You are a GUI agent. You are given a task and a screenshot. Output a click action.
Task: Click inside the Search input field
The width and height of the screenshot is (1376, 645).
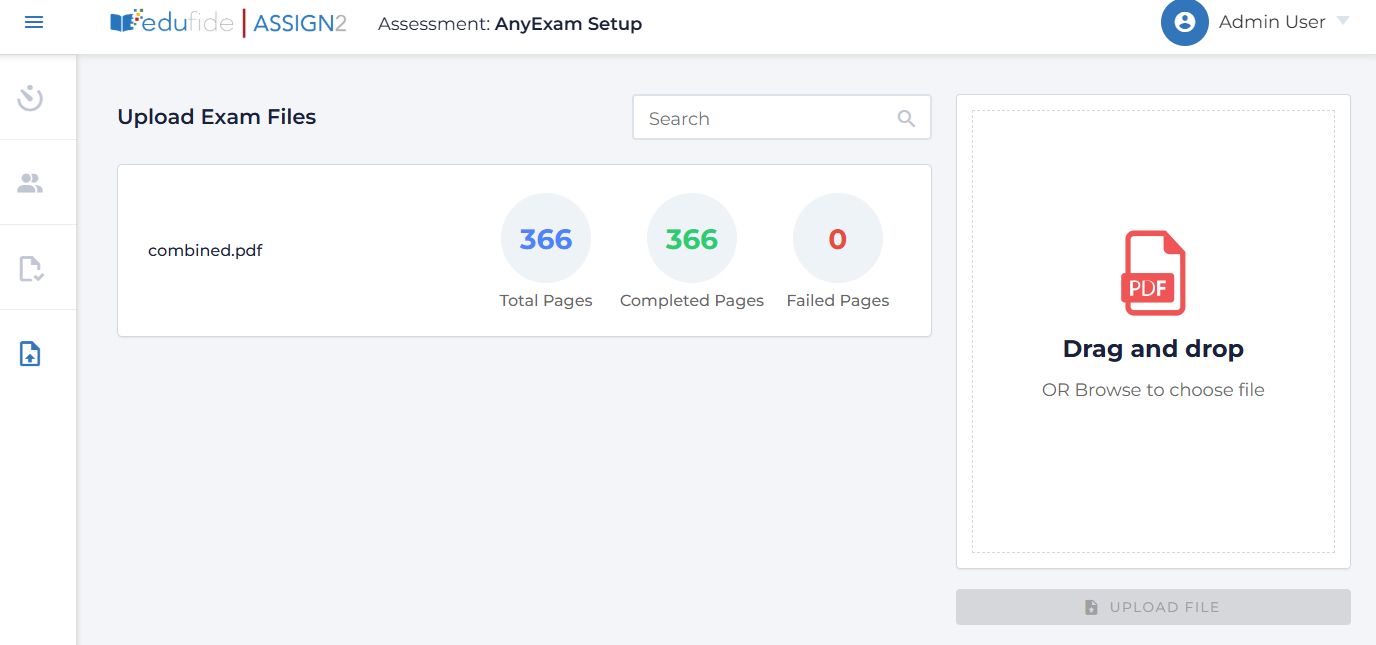click(x=770, y=117)
